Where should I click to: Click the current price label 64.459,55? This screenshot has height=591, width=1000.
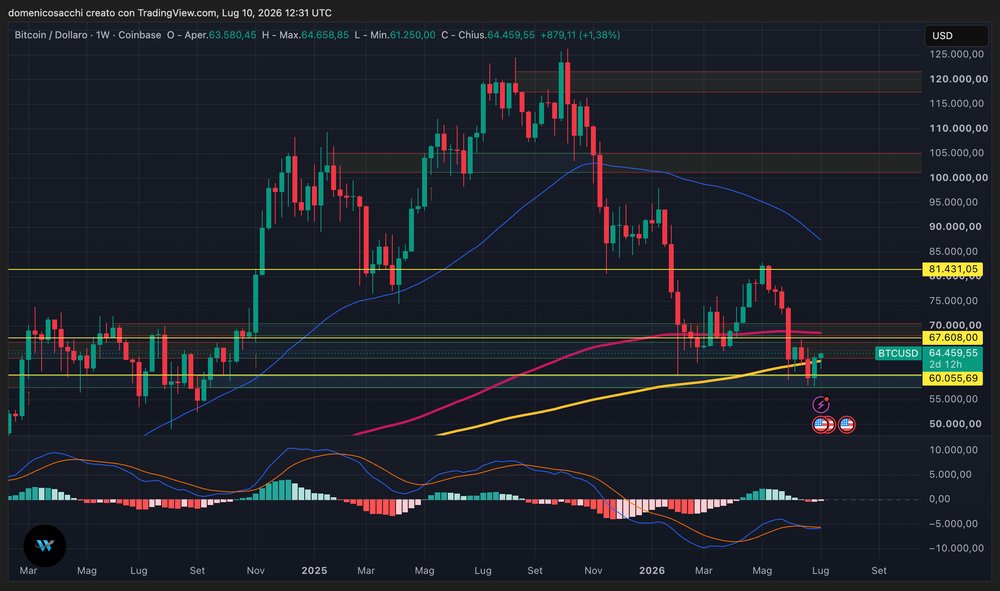[x=953, y=353]
